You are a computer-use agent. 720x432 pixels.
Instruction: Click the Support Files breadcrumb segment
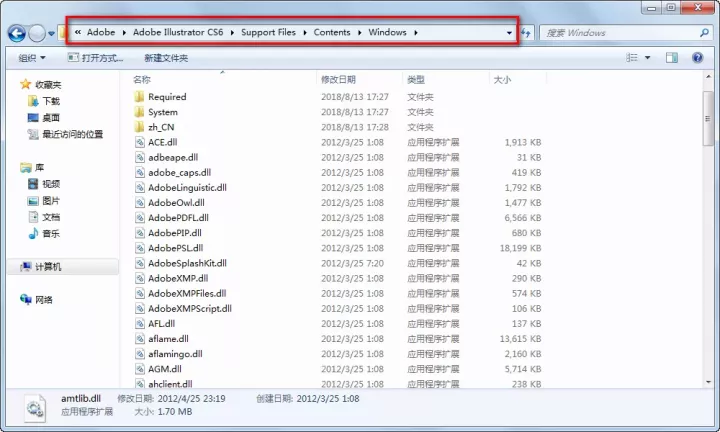(x=269, y=32)
